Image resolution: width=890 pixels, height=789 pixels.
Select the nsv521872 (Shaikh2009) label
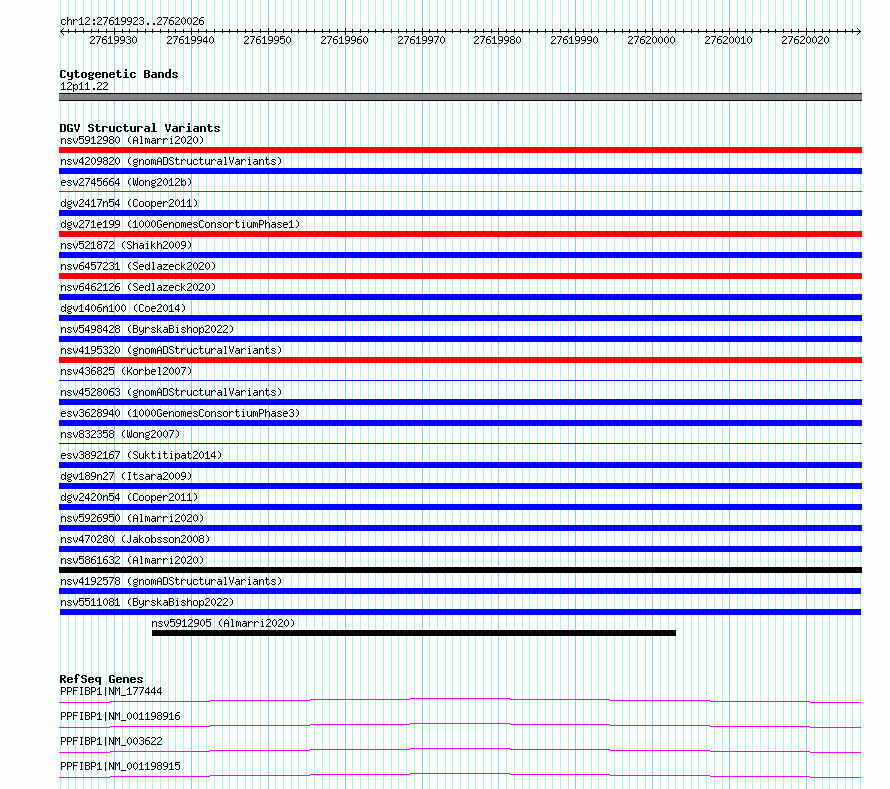(126, 245)
